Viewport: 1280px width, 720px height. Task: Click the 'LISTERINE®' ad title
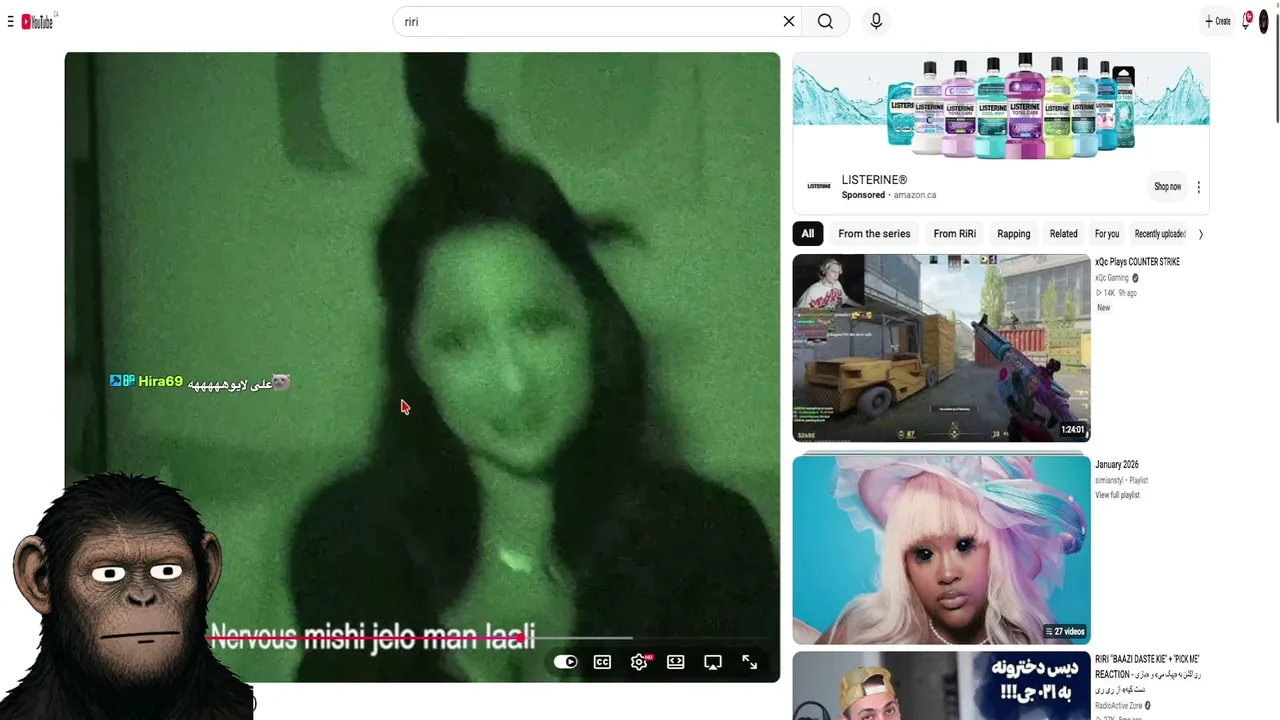click(875, 180)
